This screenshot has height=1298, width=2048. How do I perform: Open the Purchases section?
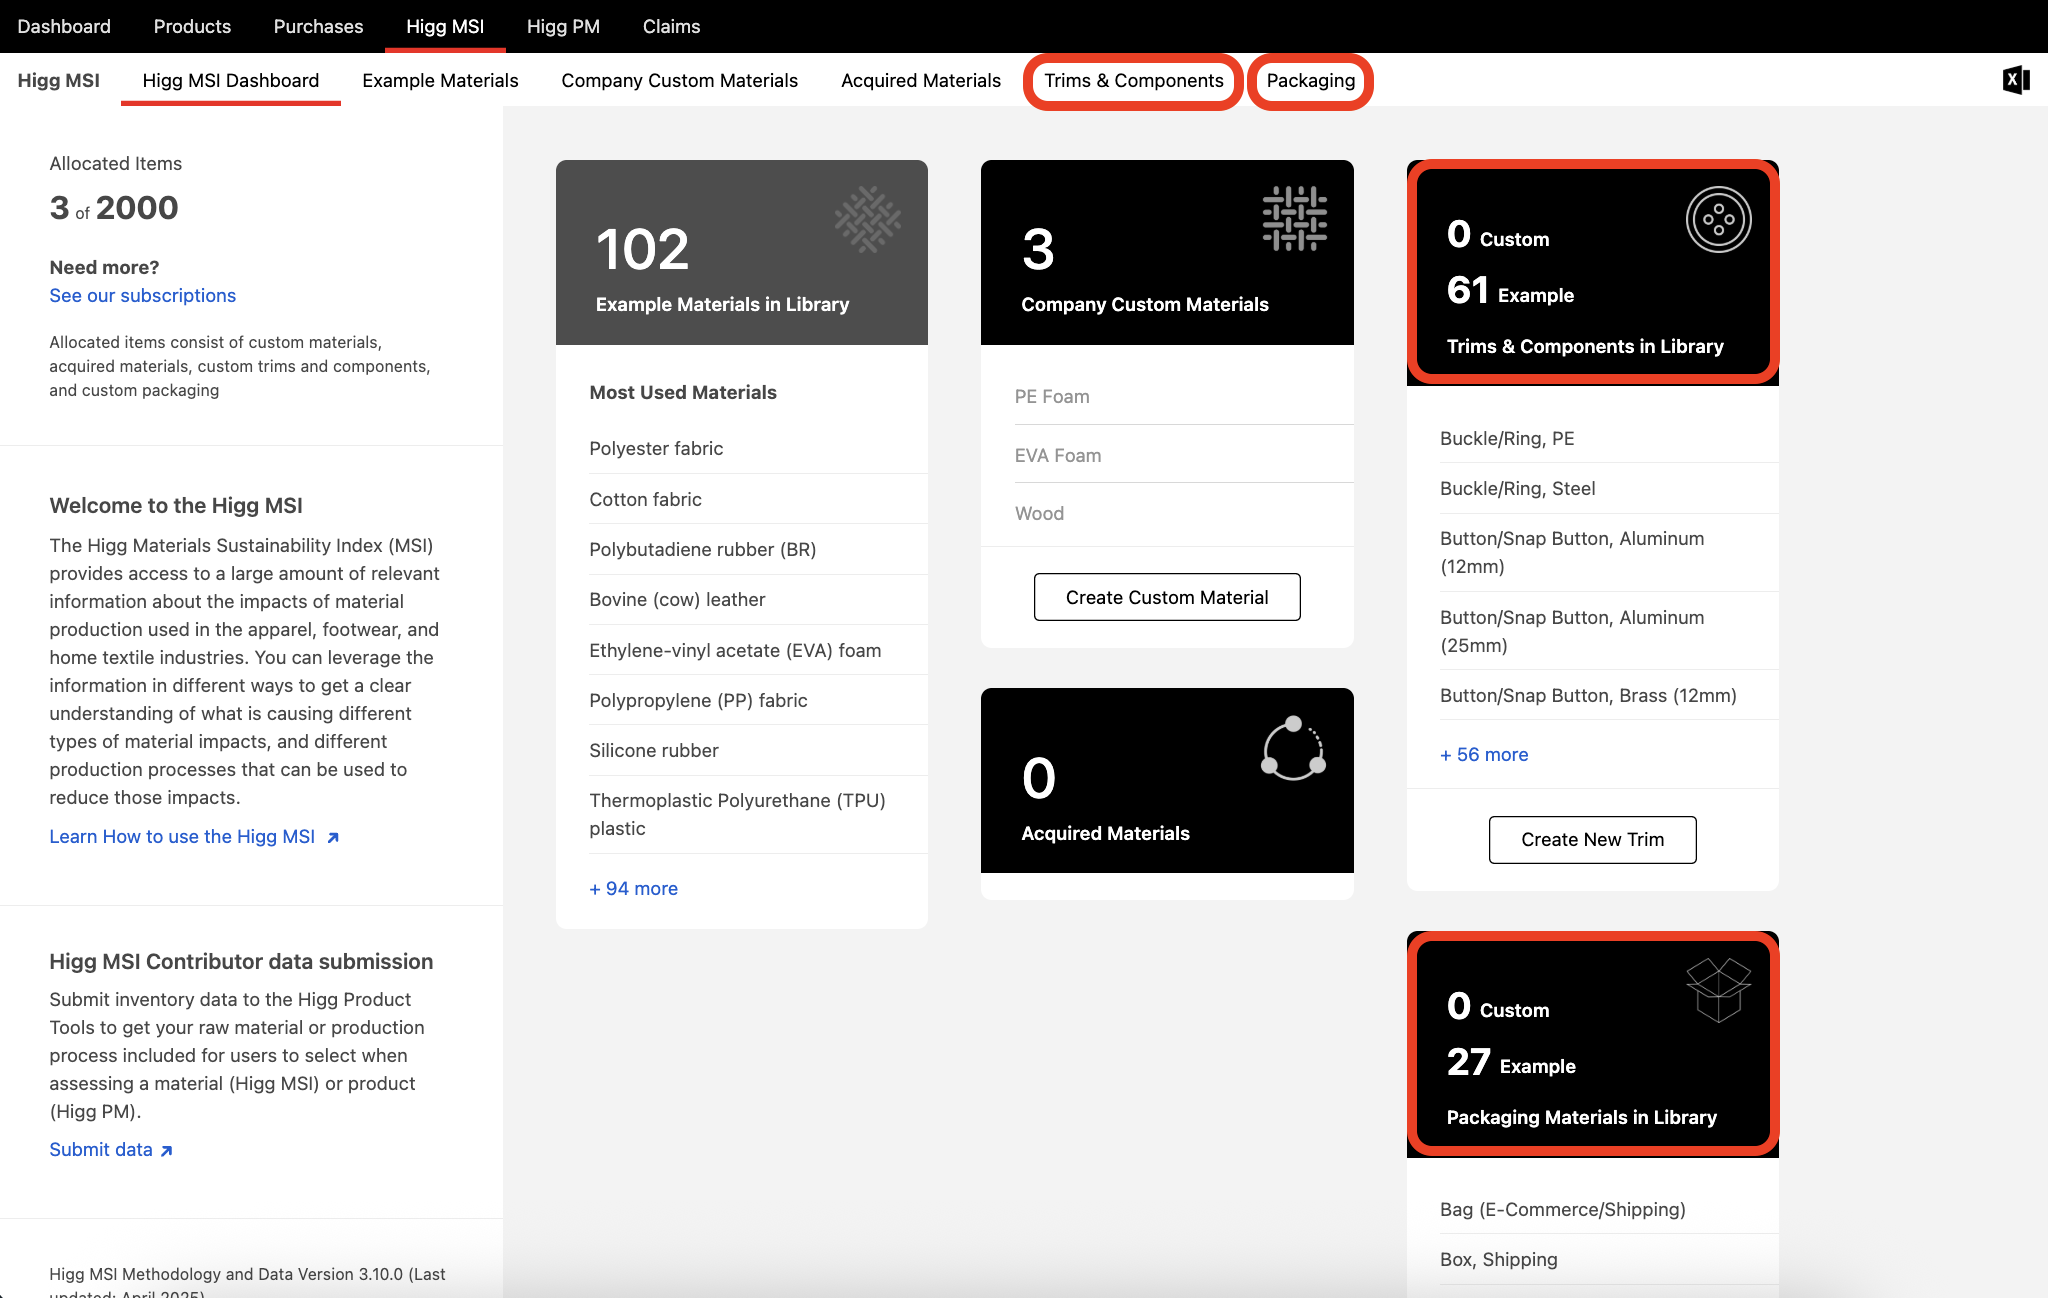pos(318,26)
